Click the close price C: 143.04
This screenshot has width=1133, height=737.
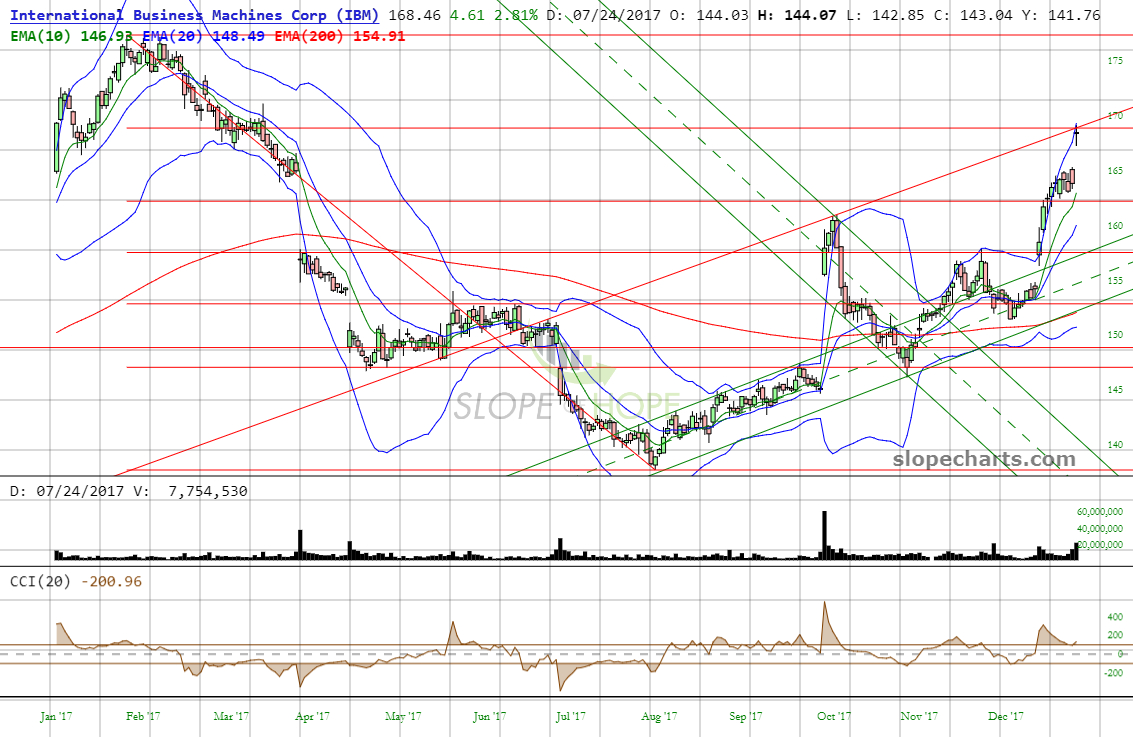[x=974, y=14]
